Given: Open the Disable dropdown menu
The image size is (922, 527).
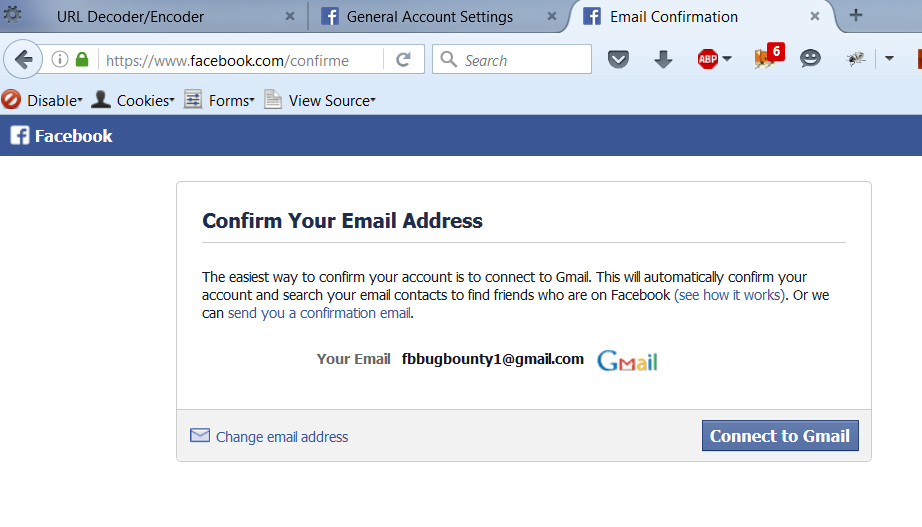Looking at the screenshot, I should [43, 100].
